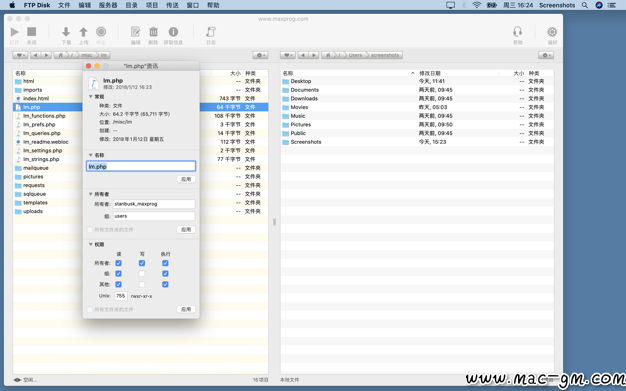Click the home icon in the local path bar

click(328, 55)
